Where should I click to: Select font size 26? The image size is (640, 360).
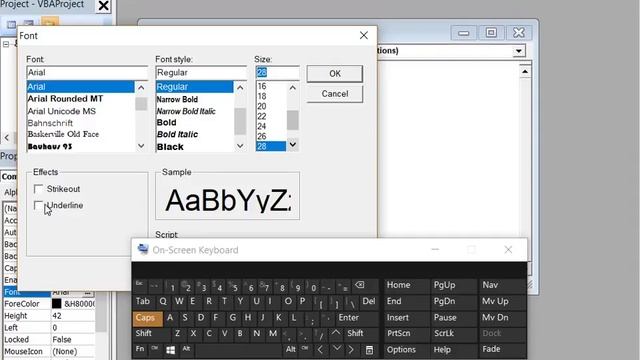coord(262,136)
